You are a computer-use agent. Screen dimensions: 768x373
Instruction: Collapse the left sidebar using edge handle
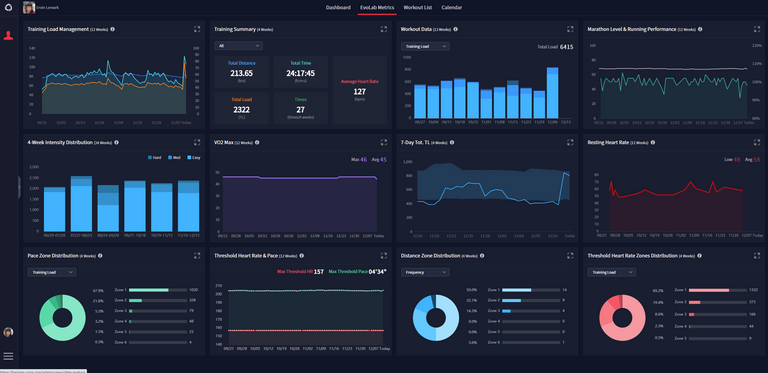[19, 187]
